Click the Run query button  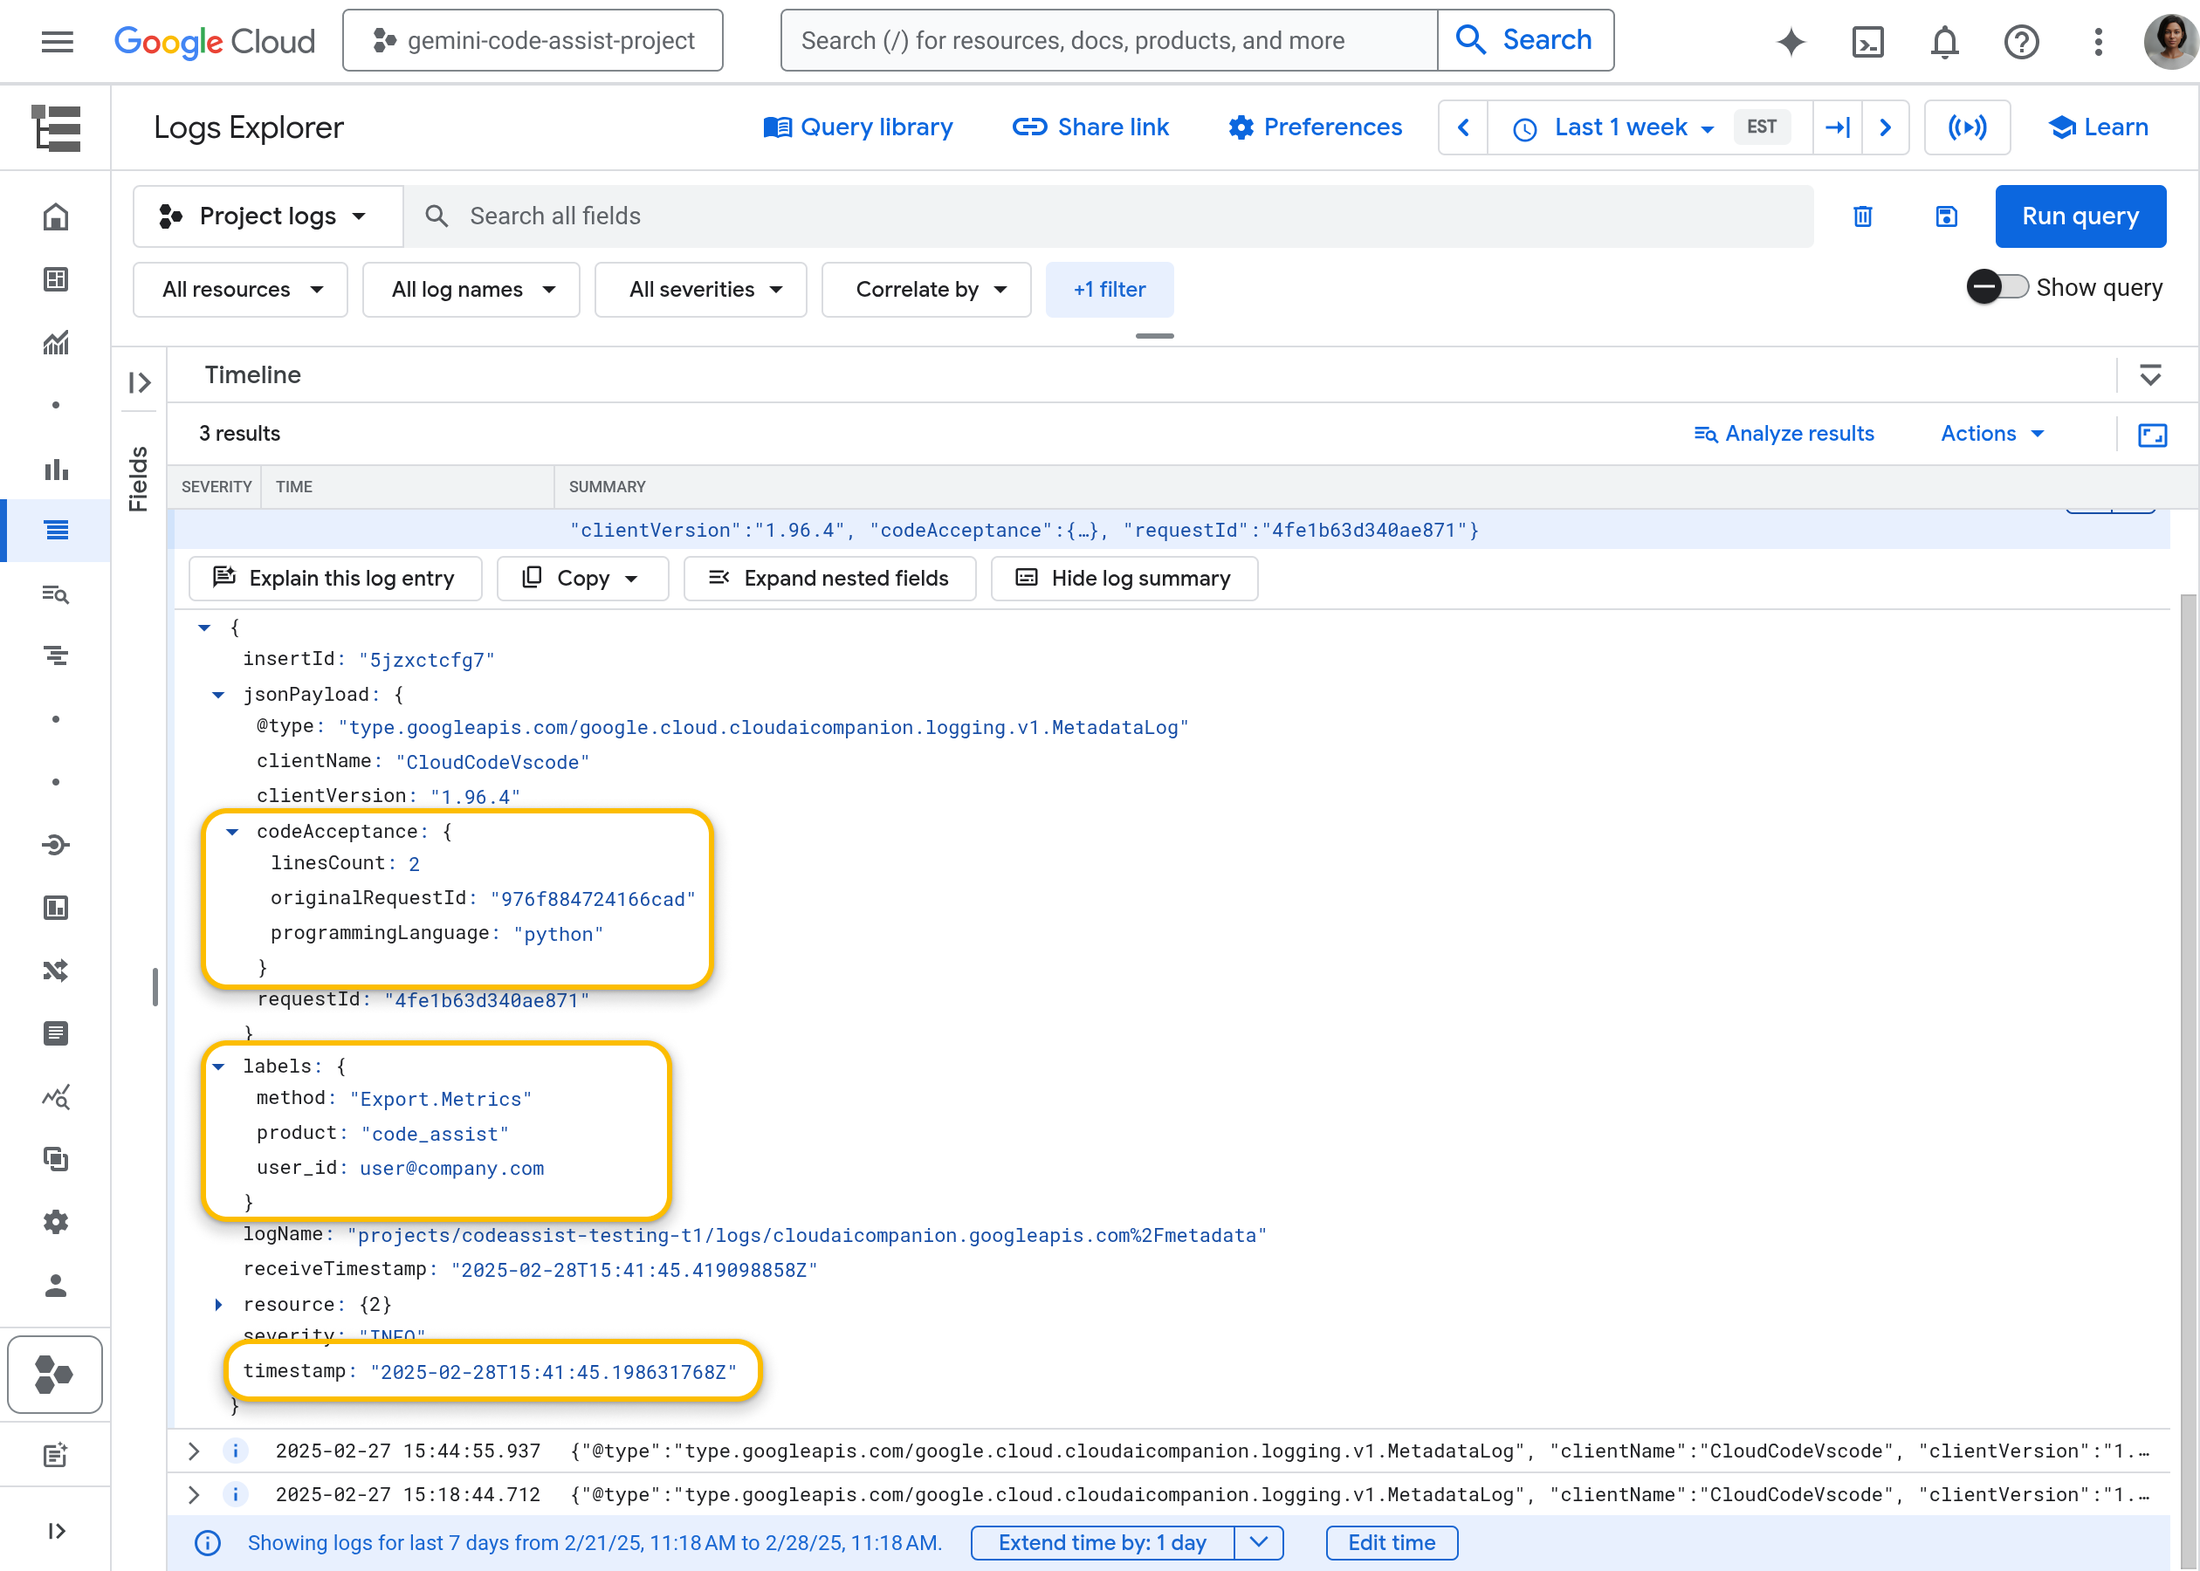tap(2080, 216)
